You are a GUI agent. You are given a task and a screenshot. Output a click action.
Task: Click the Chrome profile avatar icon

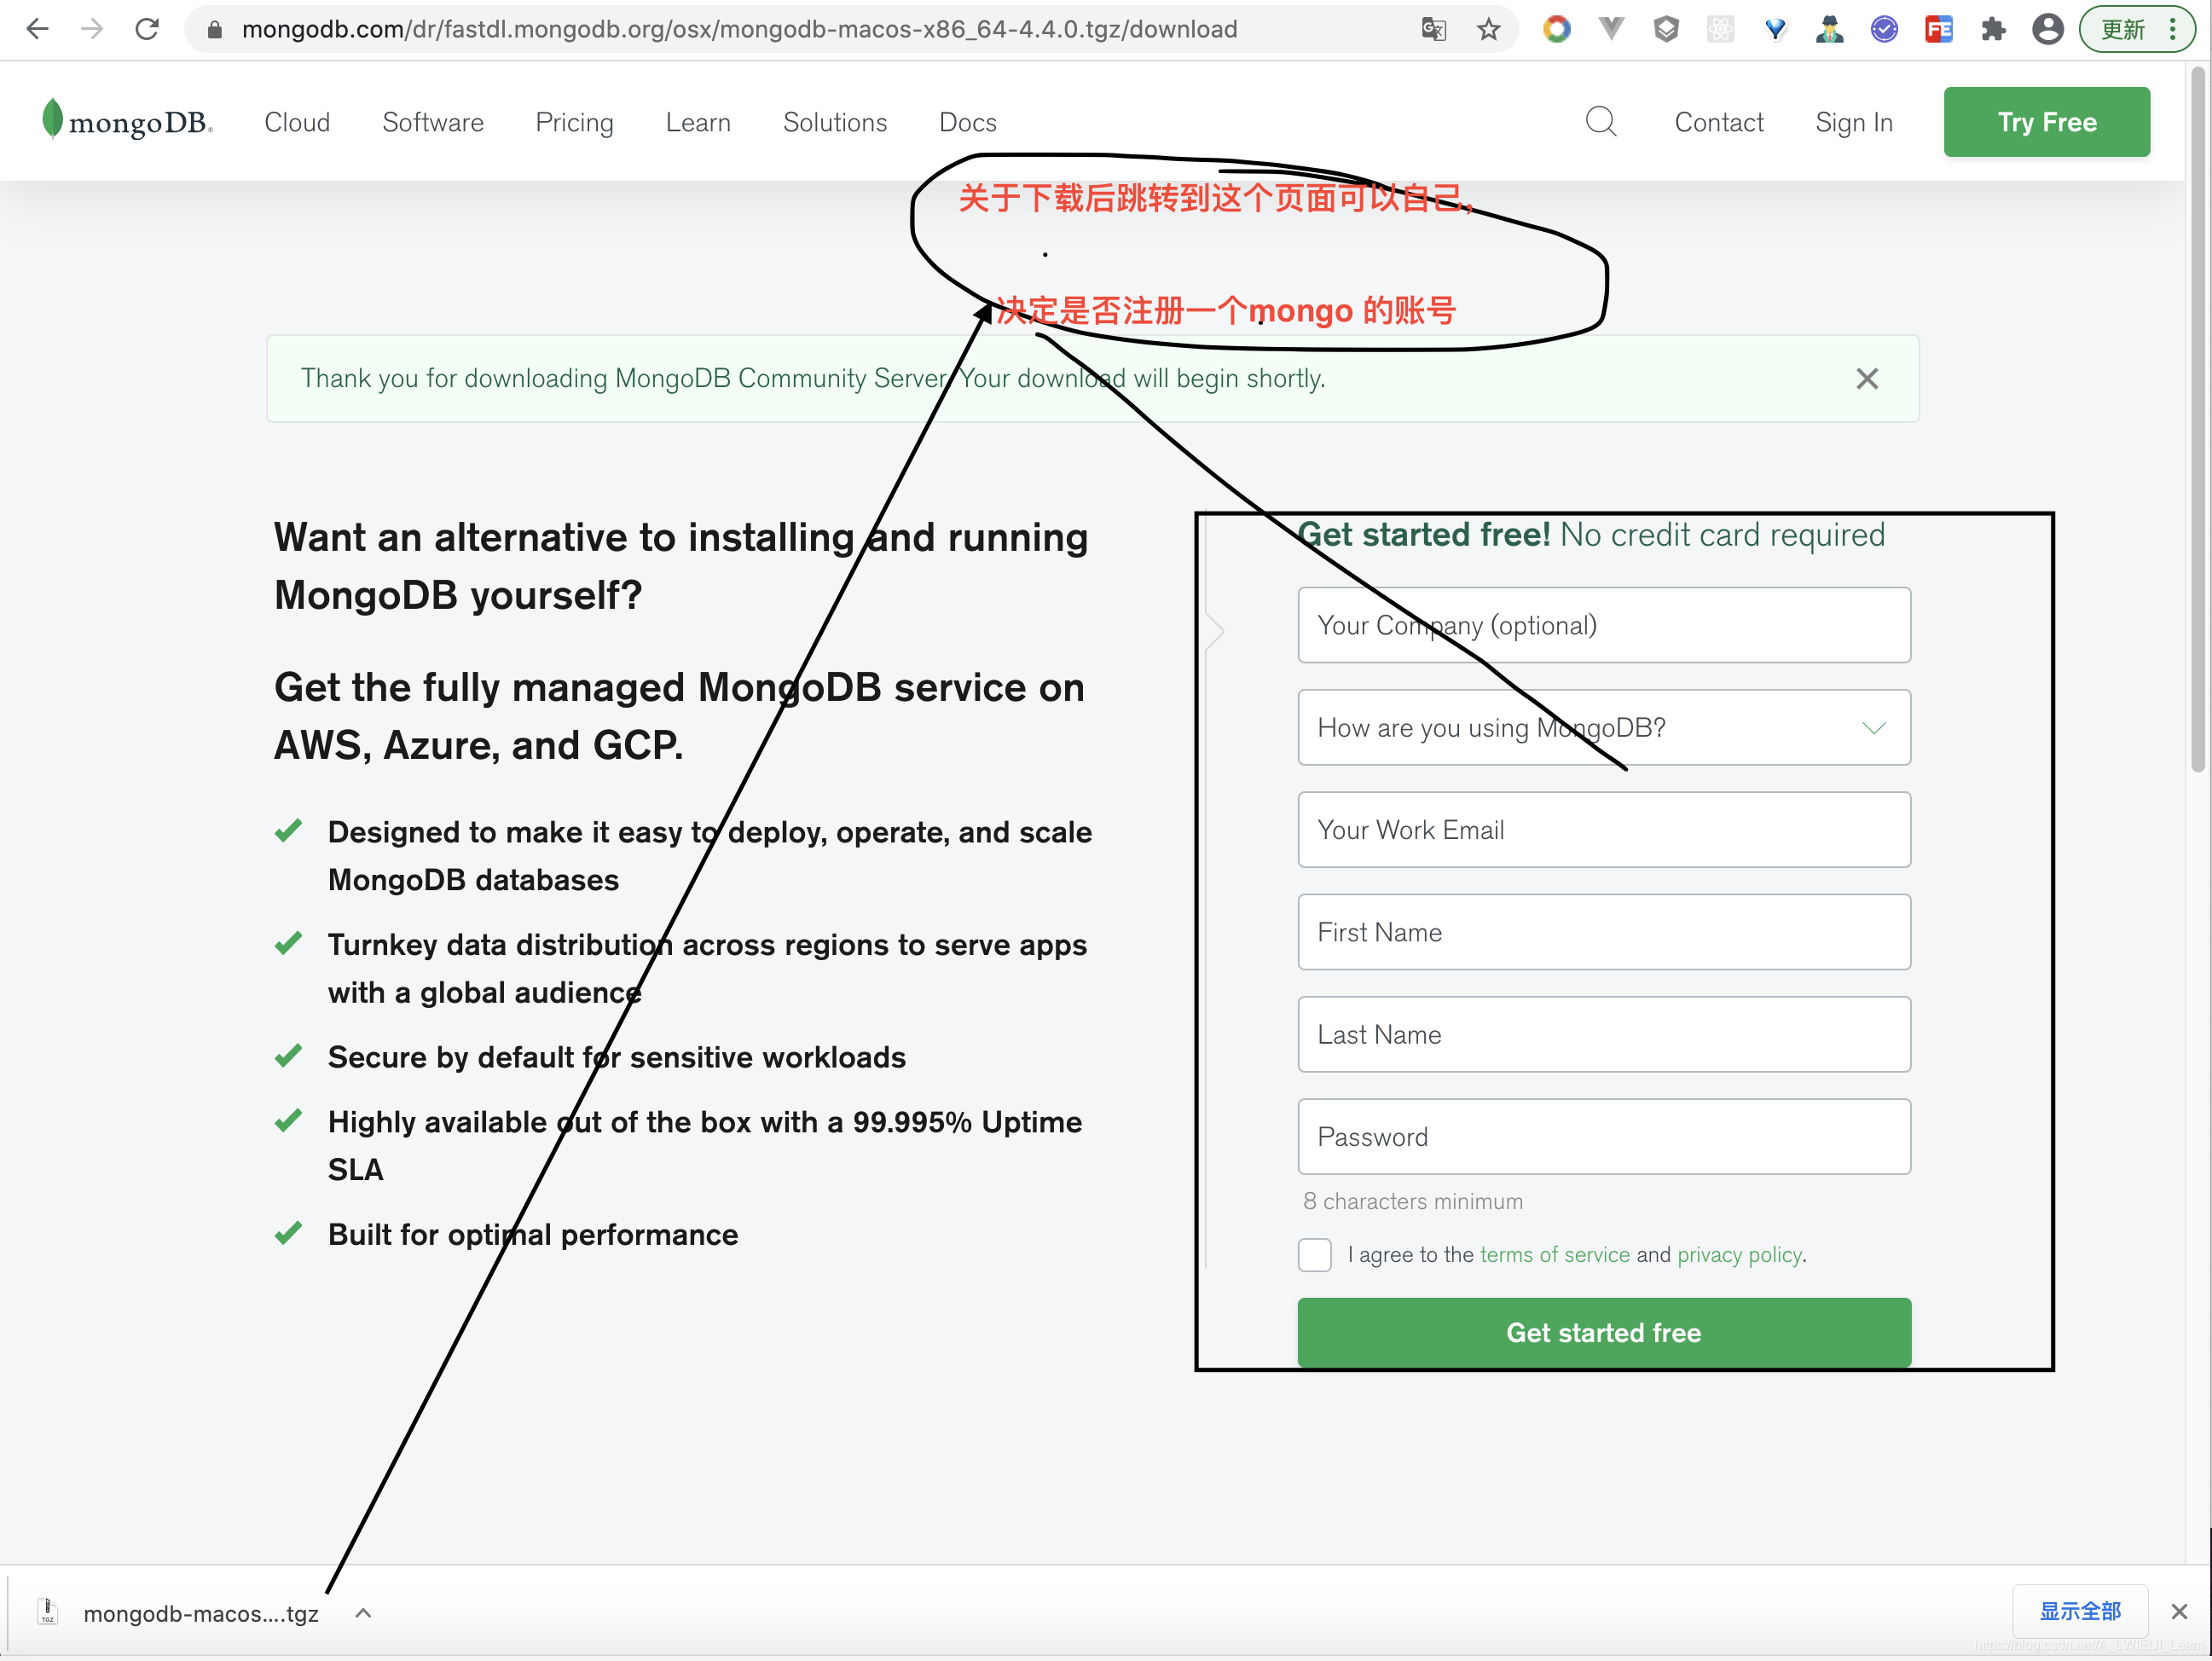click(2048, 29)
